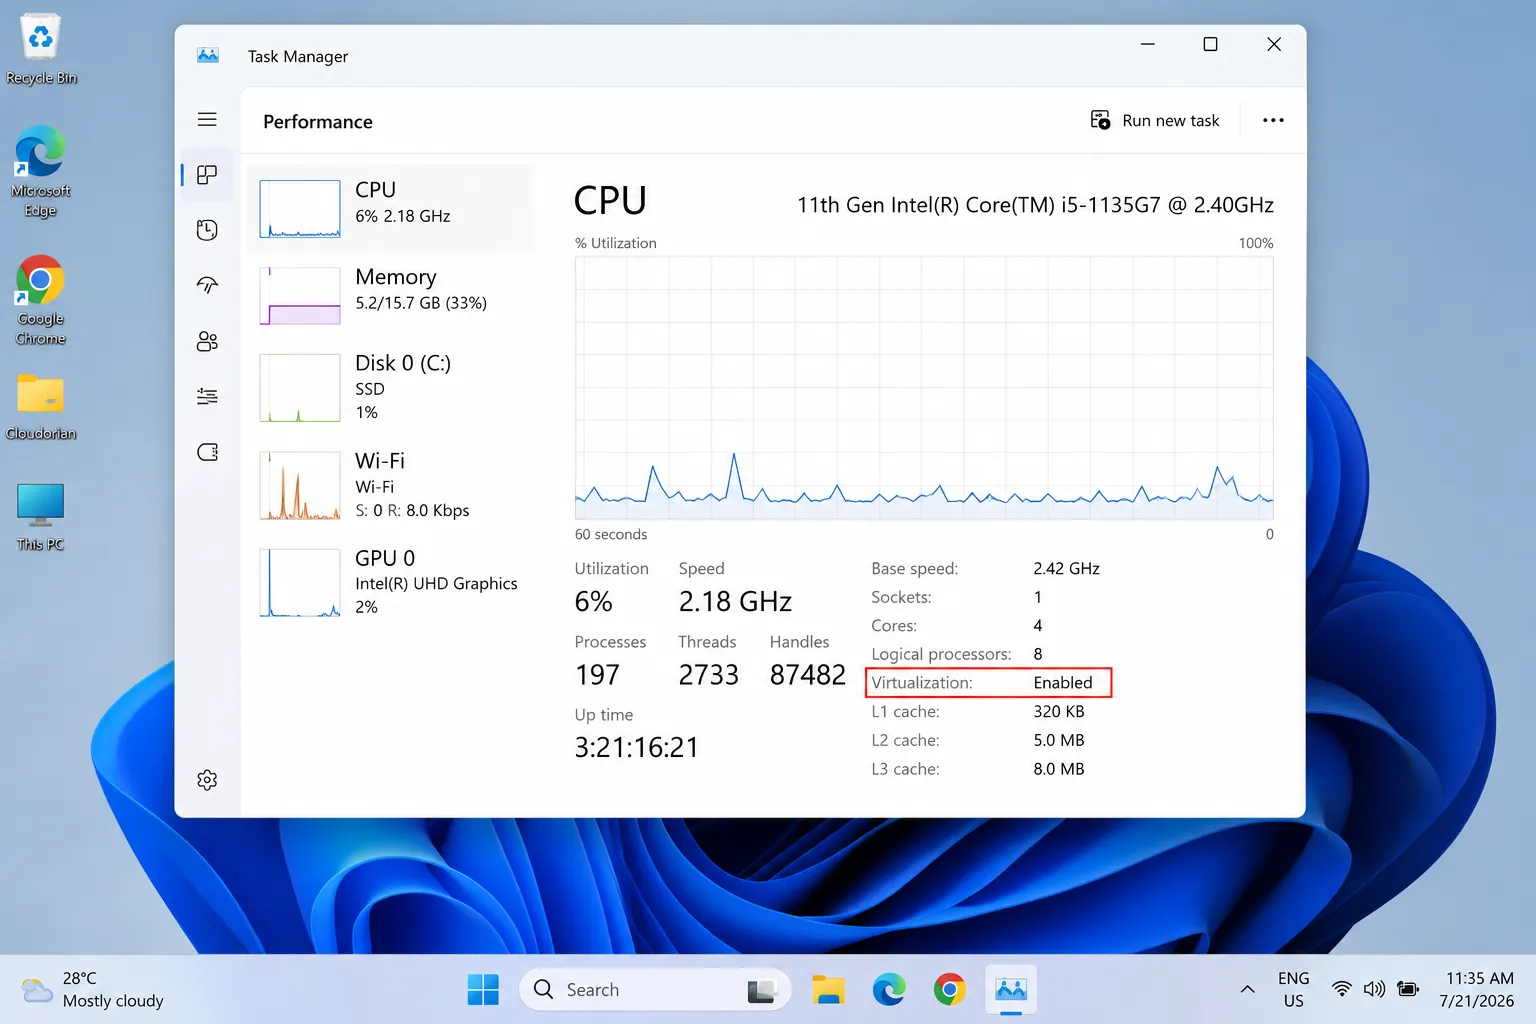This screenshot has width=1536, height=1024.
Task: Open Task Manager settings gear
Action: [x=207, y=780]
